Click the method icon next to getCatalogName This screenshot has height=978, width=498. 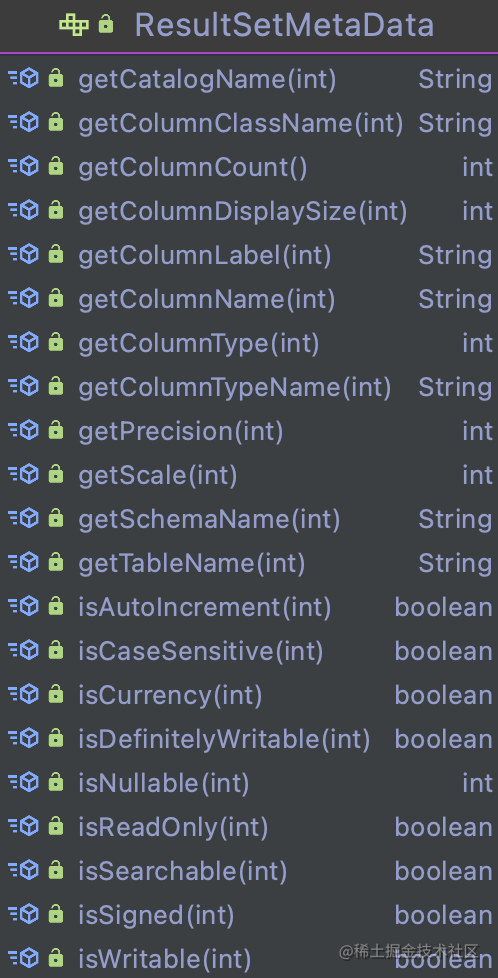(23, 78)
